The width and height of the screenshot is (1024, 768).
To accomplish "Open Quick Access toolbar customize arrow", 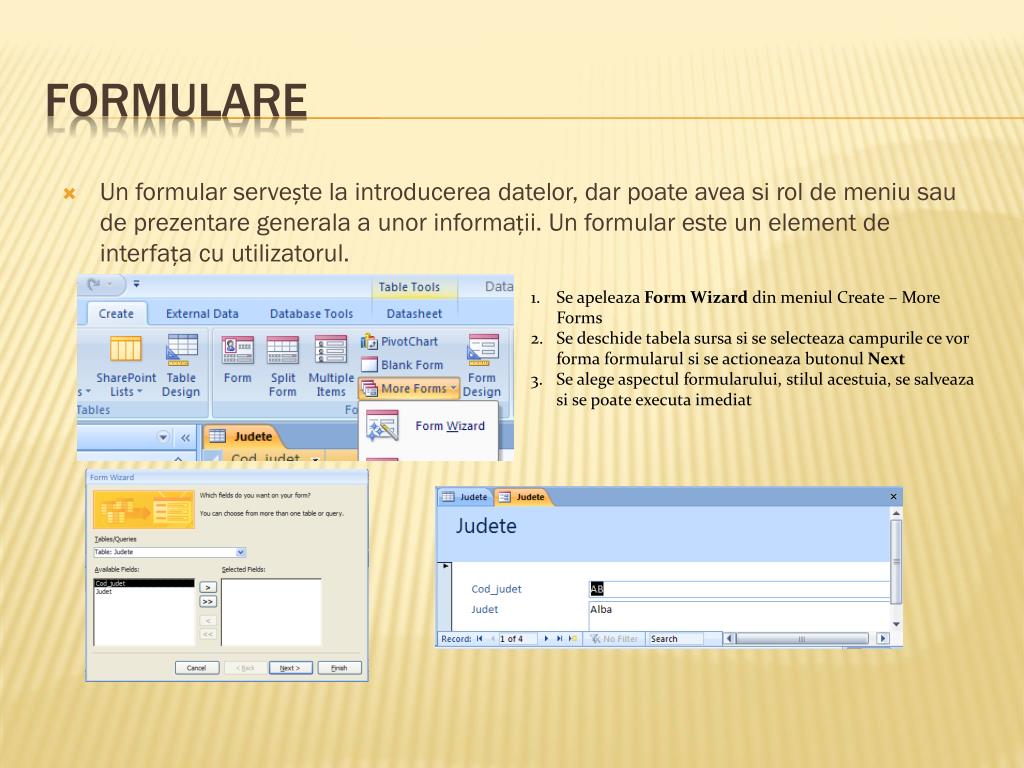I will point(136,283).
